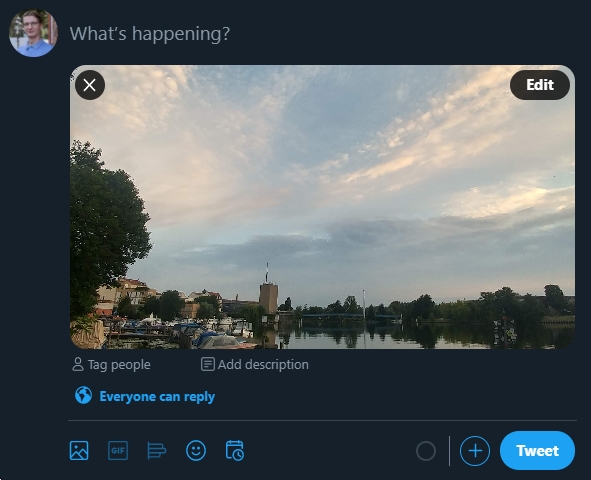
Task: Select the Add description link text
Action: coord(263,365)
